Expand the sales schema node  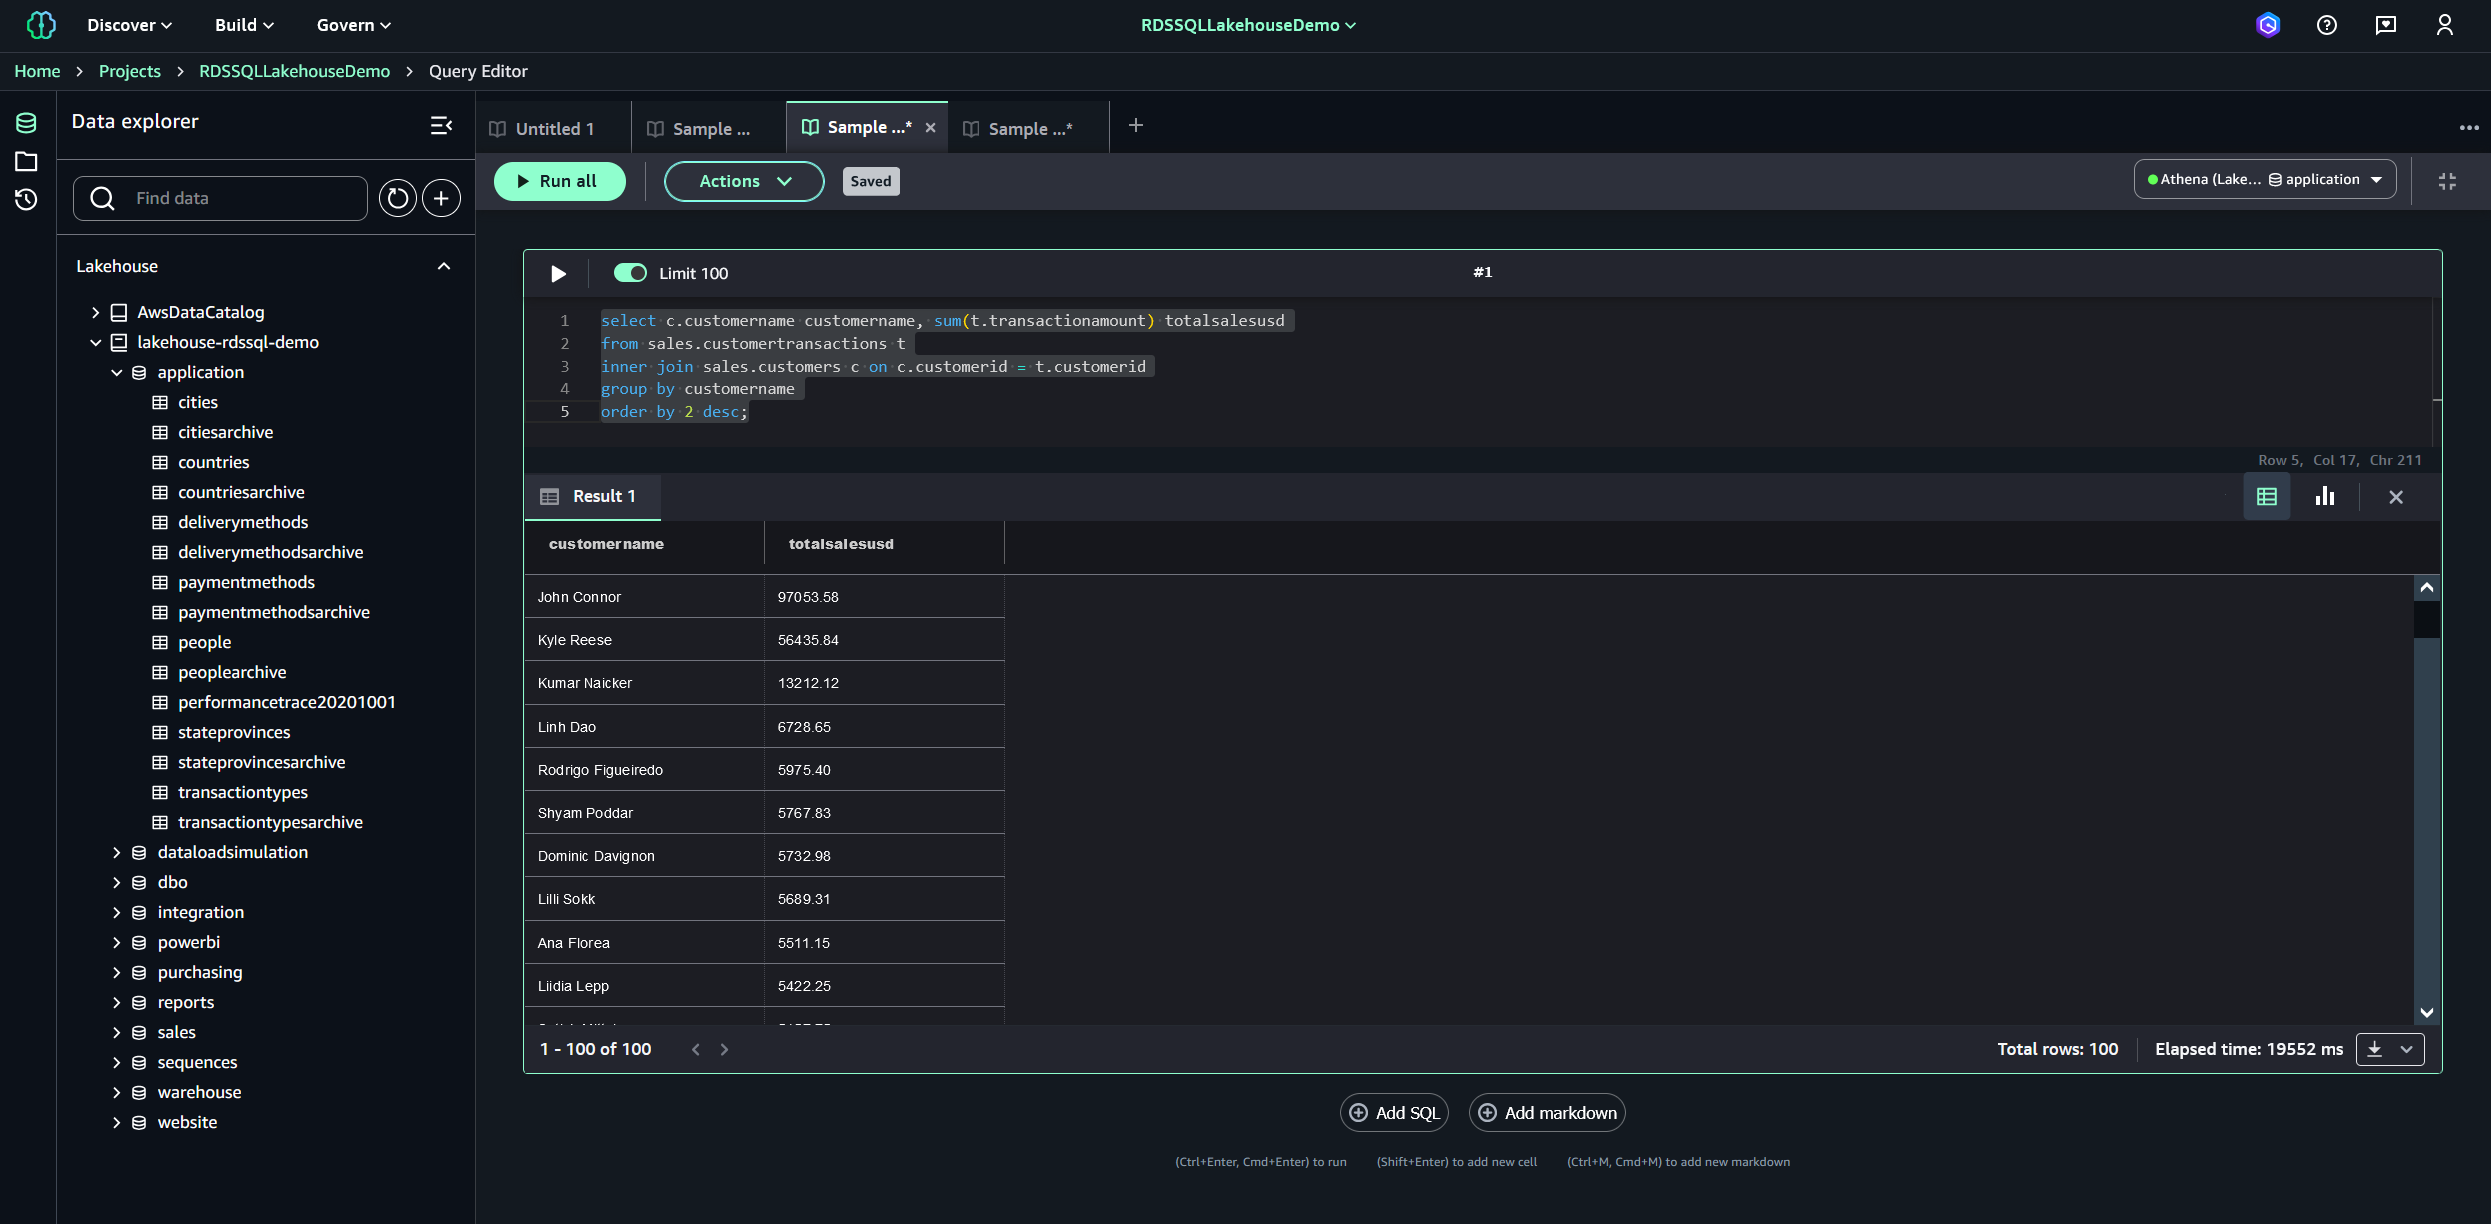(116, 1032)
